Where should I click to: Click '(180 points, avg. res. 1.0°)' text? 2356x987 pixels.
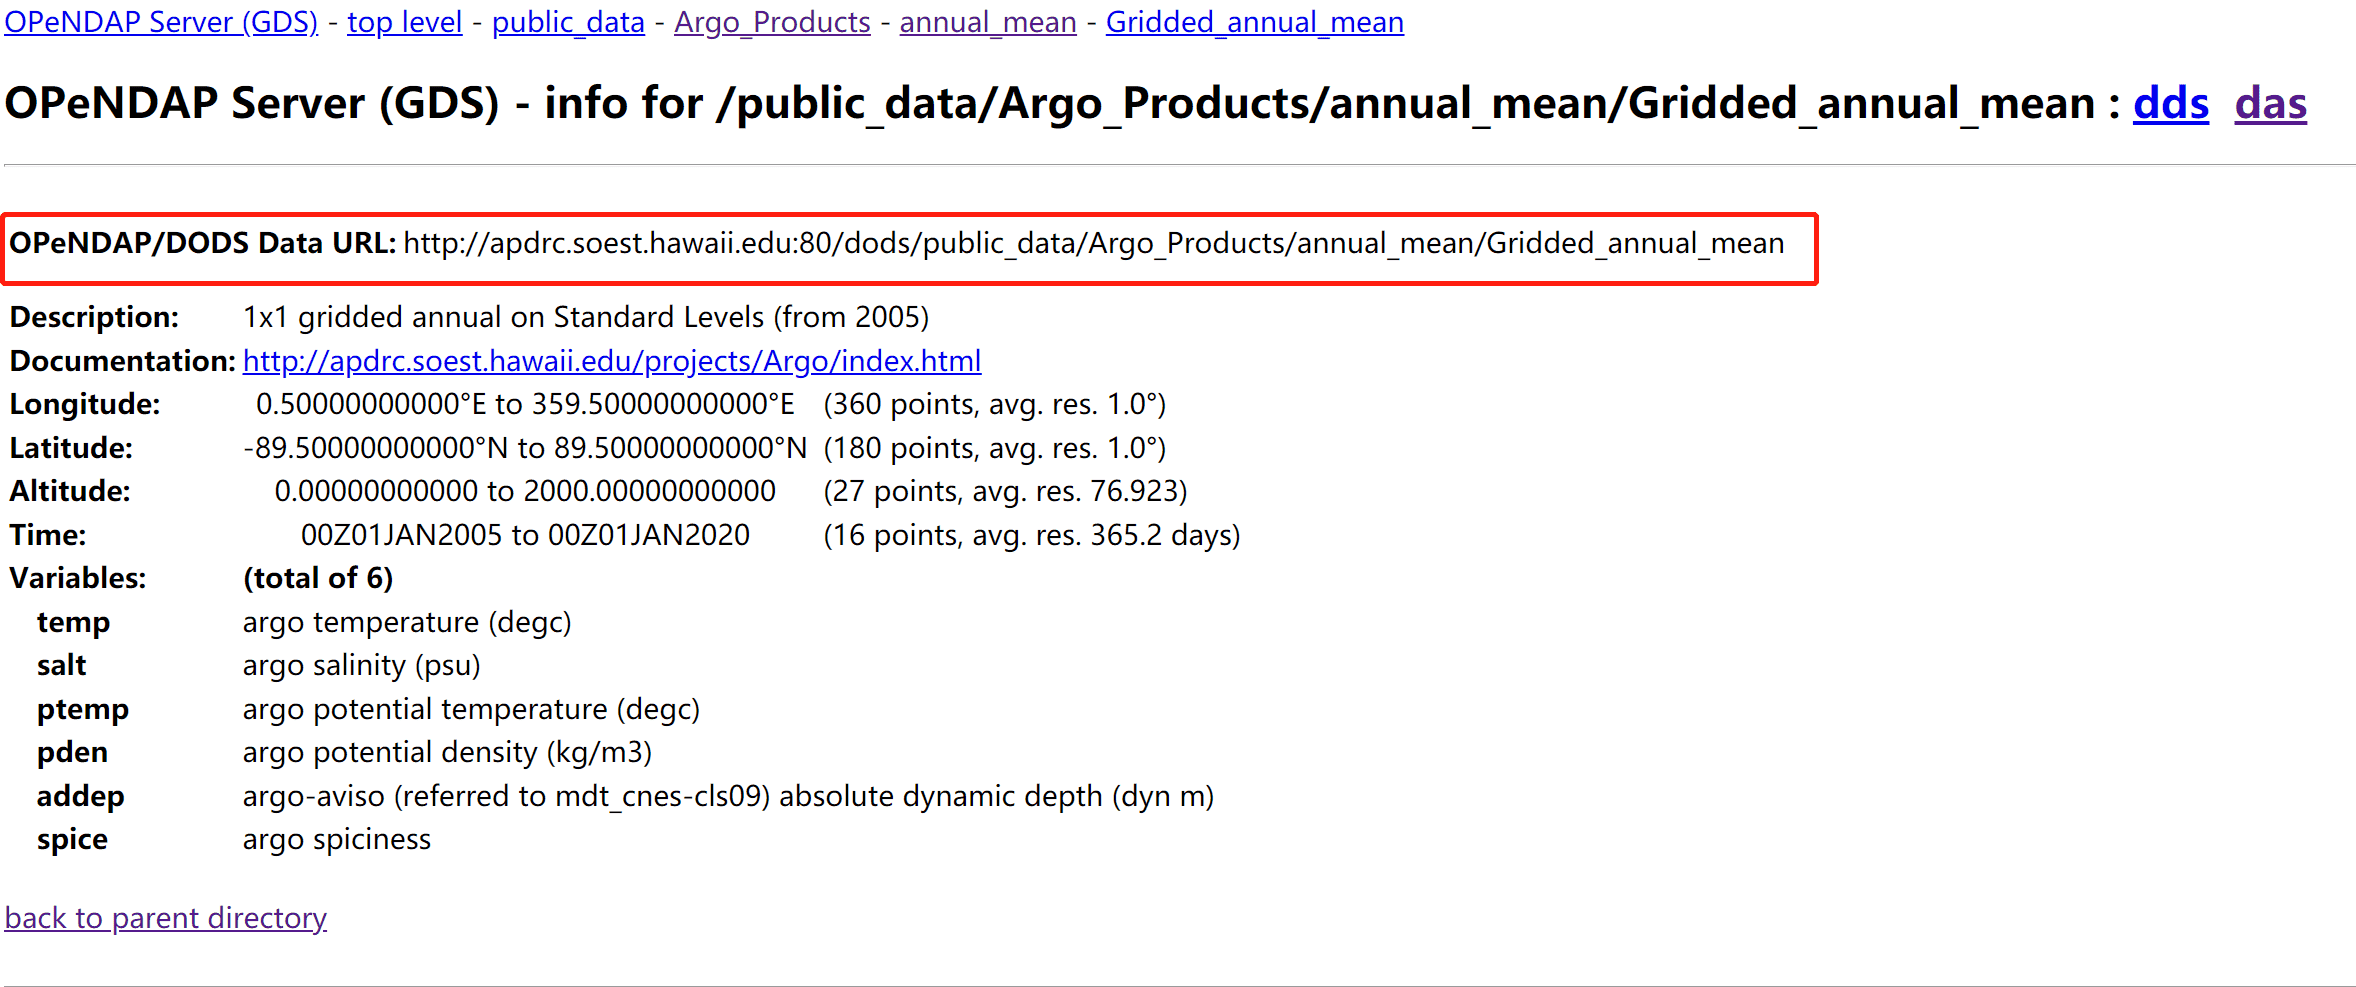point(995,448)
